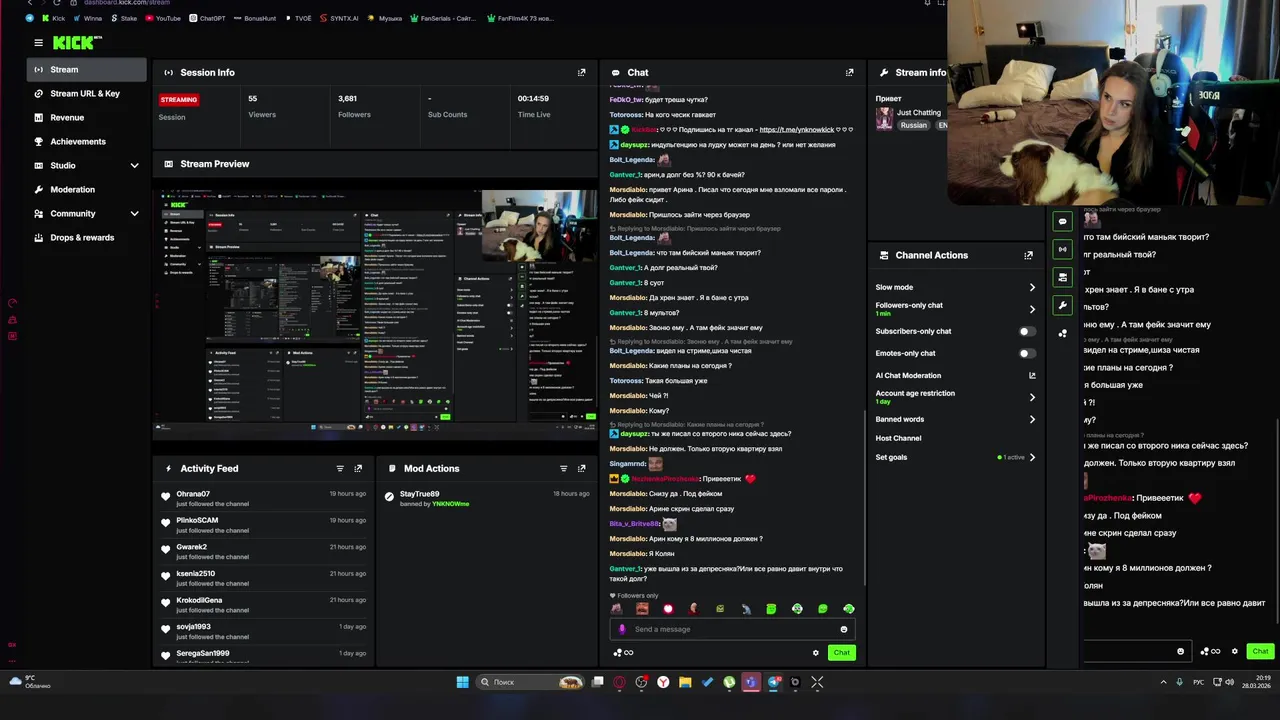The image size is (1280, 720).
Task: Click the channel actions icon in popout sidebar
Action: click(x=1062, y=277)
